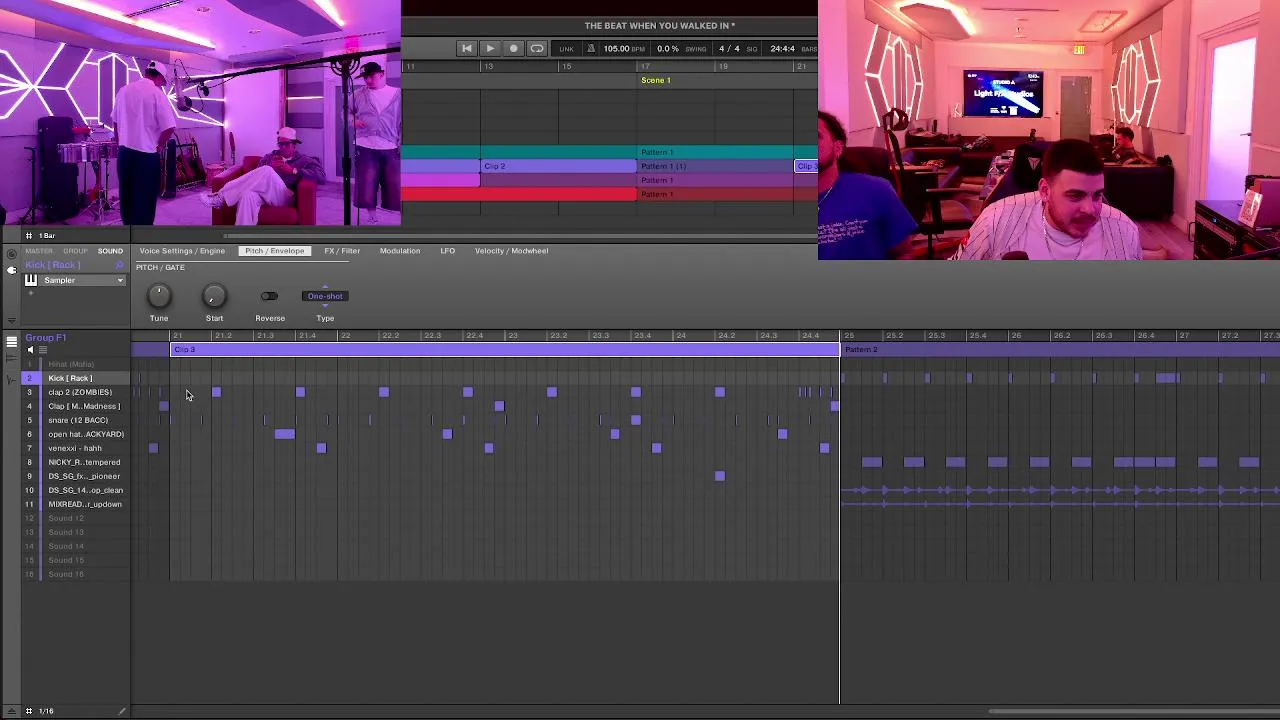Toggle the speaker audition icon
This screenshot has height=720, width=1280.
point(30,350)
